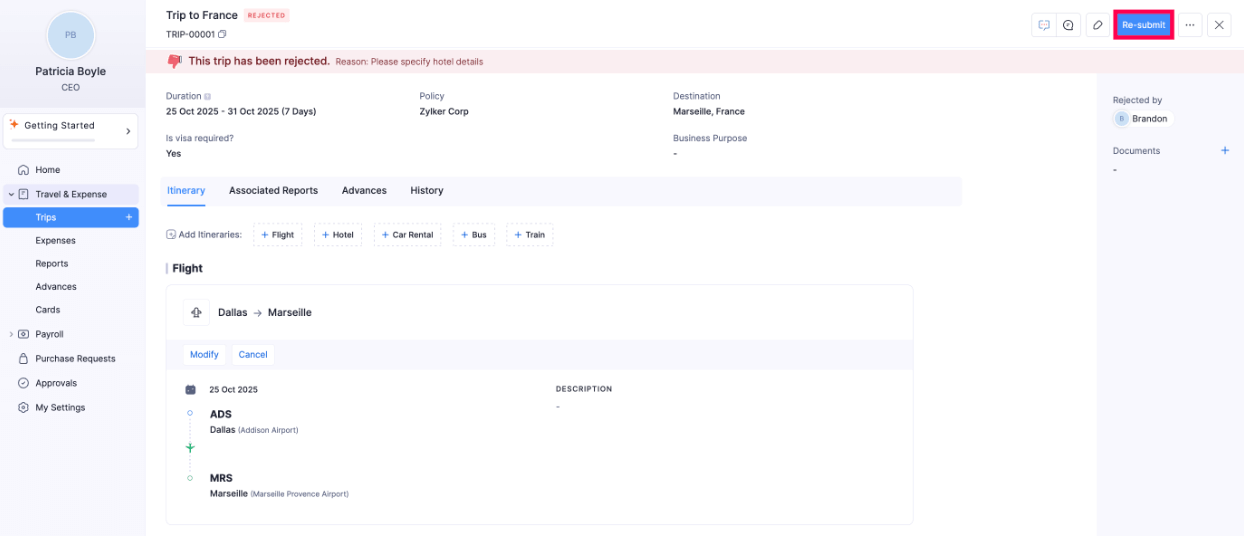The width and height of the screenshot is (1244, 538).
Task: Open the History tab
Action: 426,191
